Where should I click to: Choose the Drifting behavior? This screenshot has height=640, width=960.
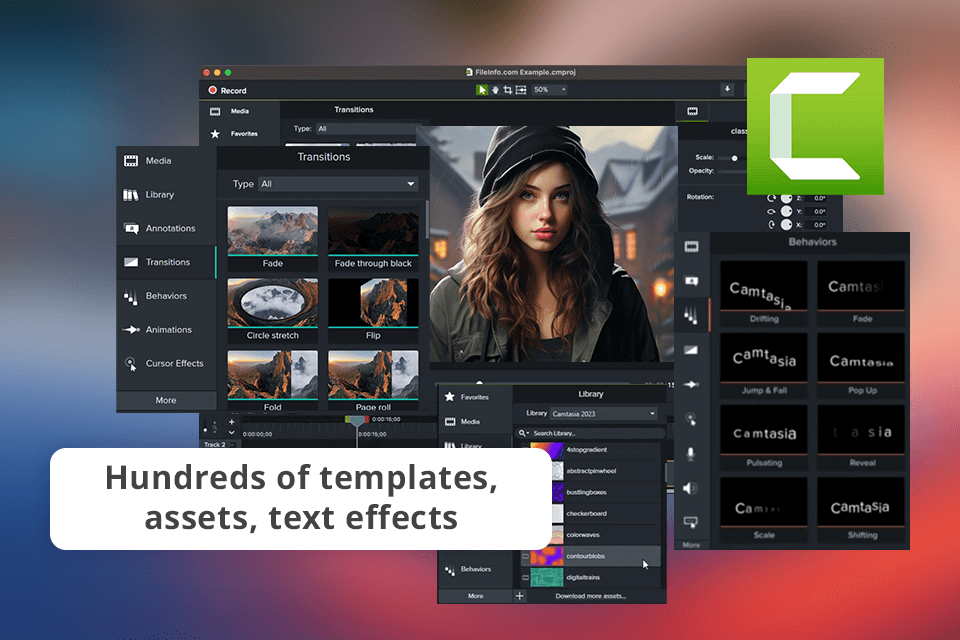point(763,293)
